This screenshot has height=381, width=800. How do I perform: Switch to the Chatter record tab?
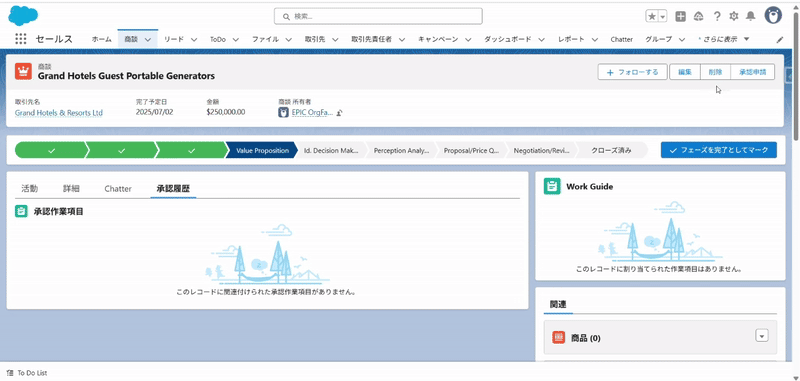(x=118, y=188)
